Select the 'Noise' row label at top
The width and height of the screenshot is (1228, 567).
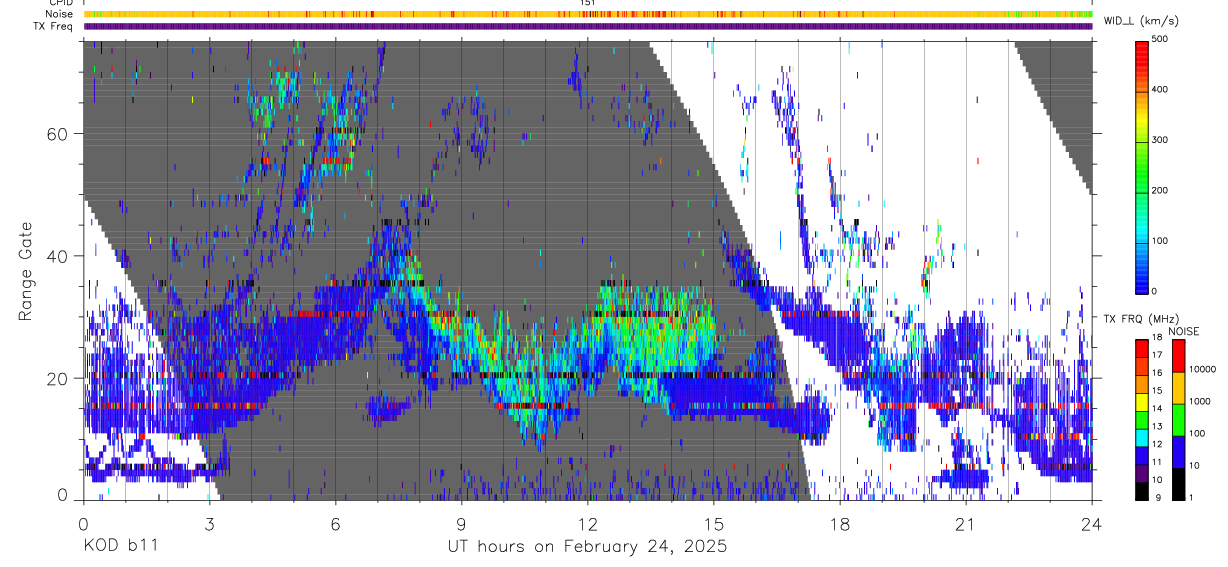click(x=59, y=14)
